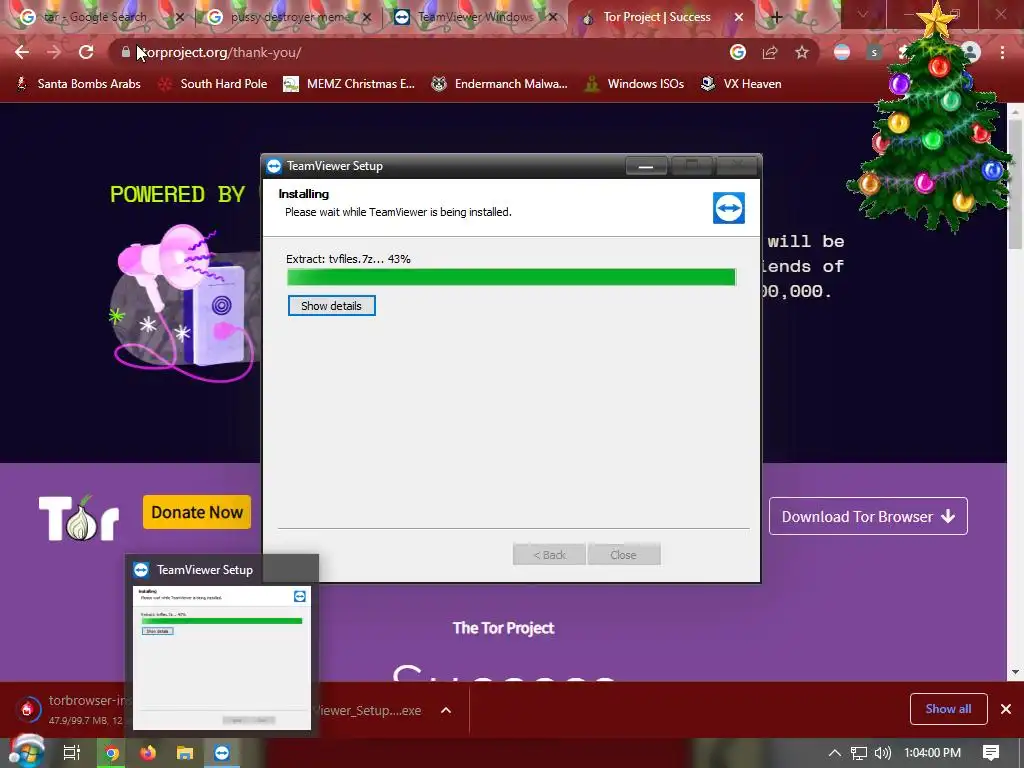Click the S extension icon
The width and height of the screenshot is (1024, 768).
tap(874, 52)
